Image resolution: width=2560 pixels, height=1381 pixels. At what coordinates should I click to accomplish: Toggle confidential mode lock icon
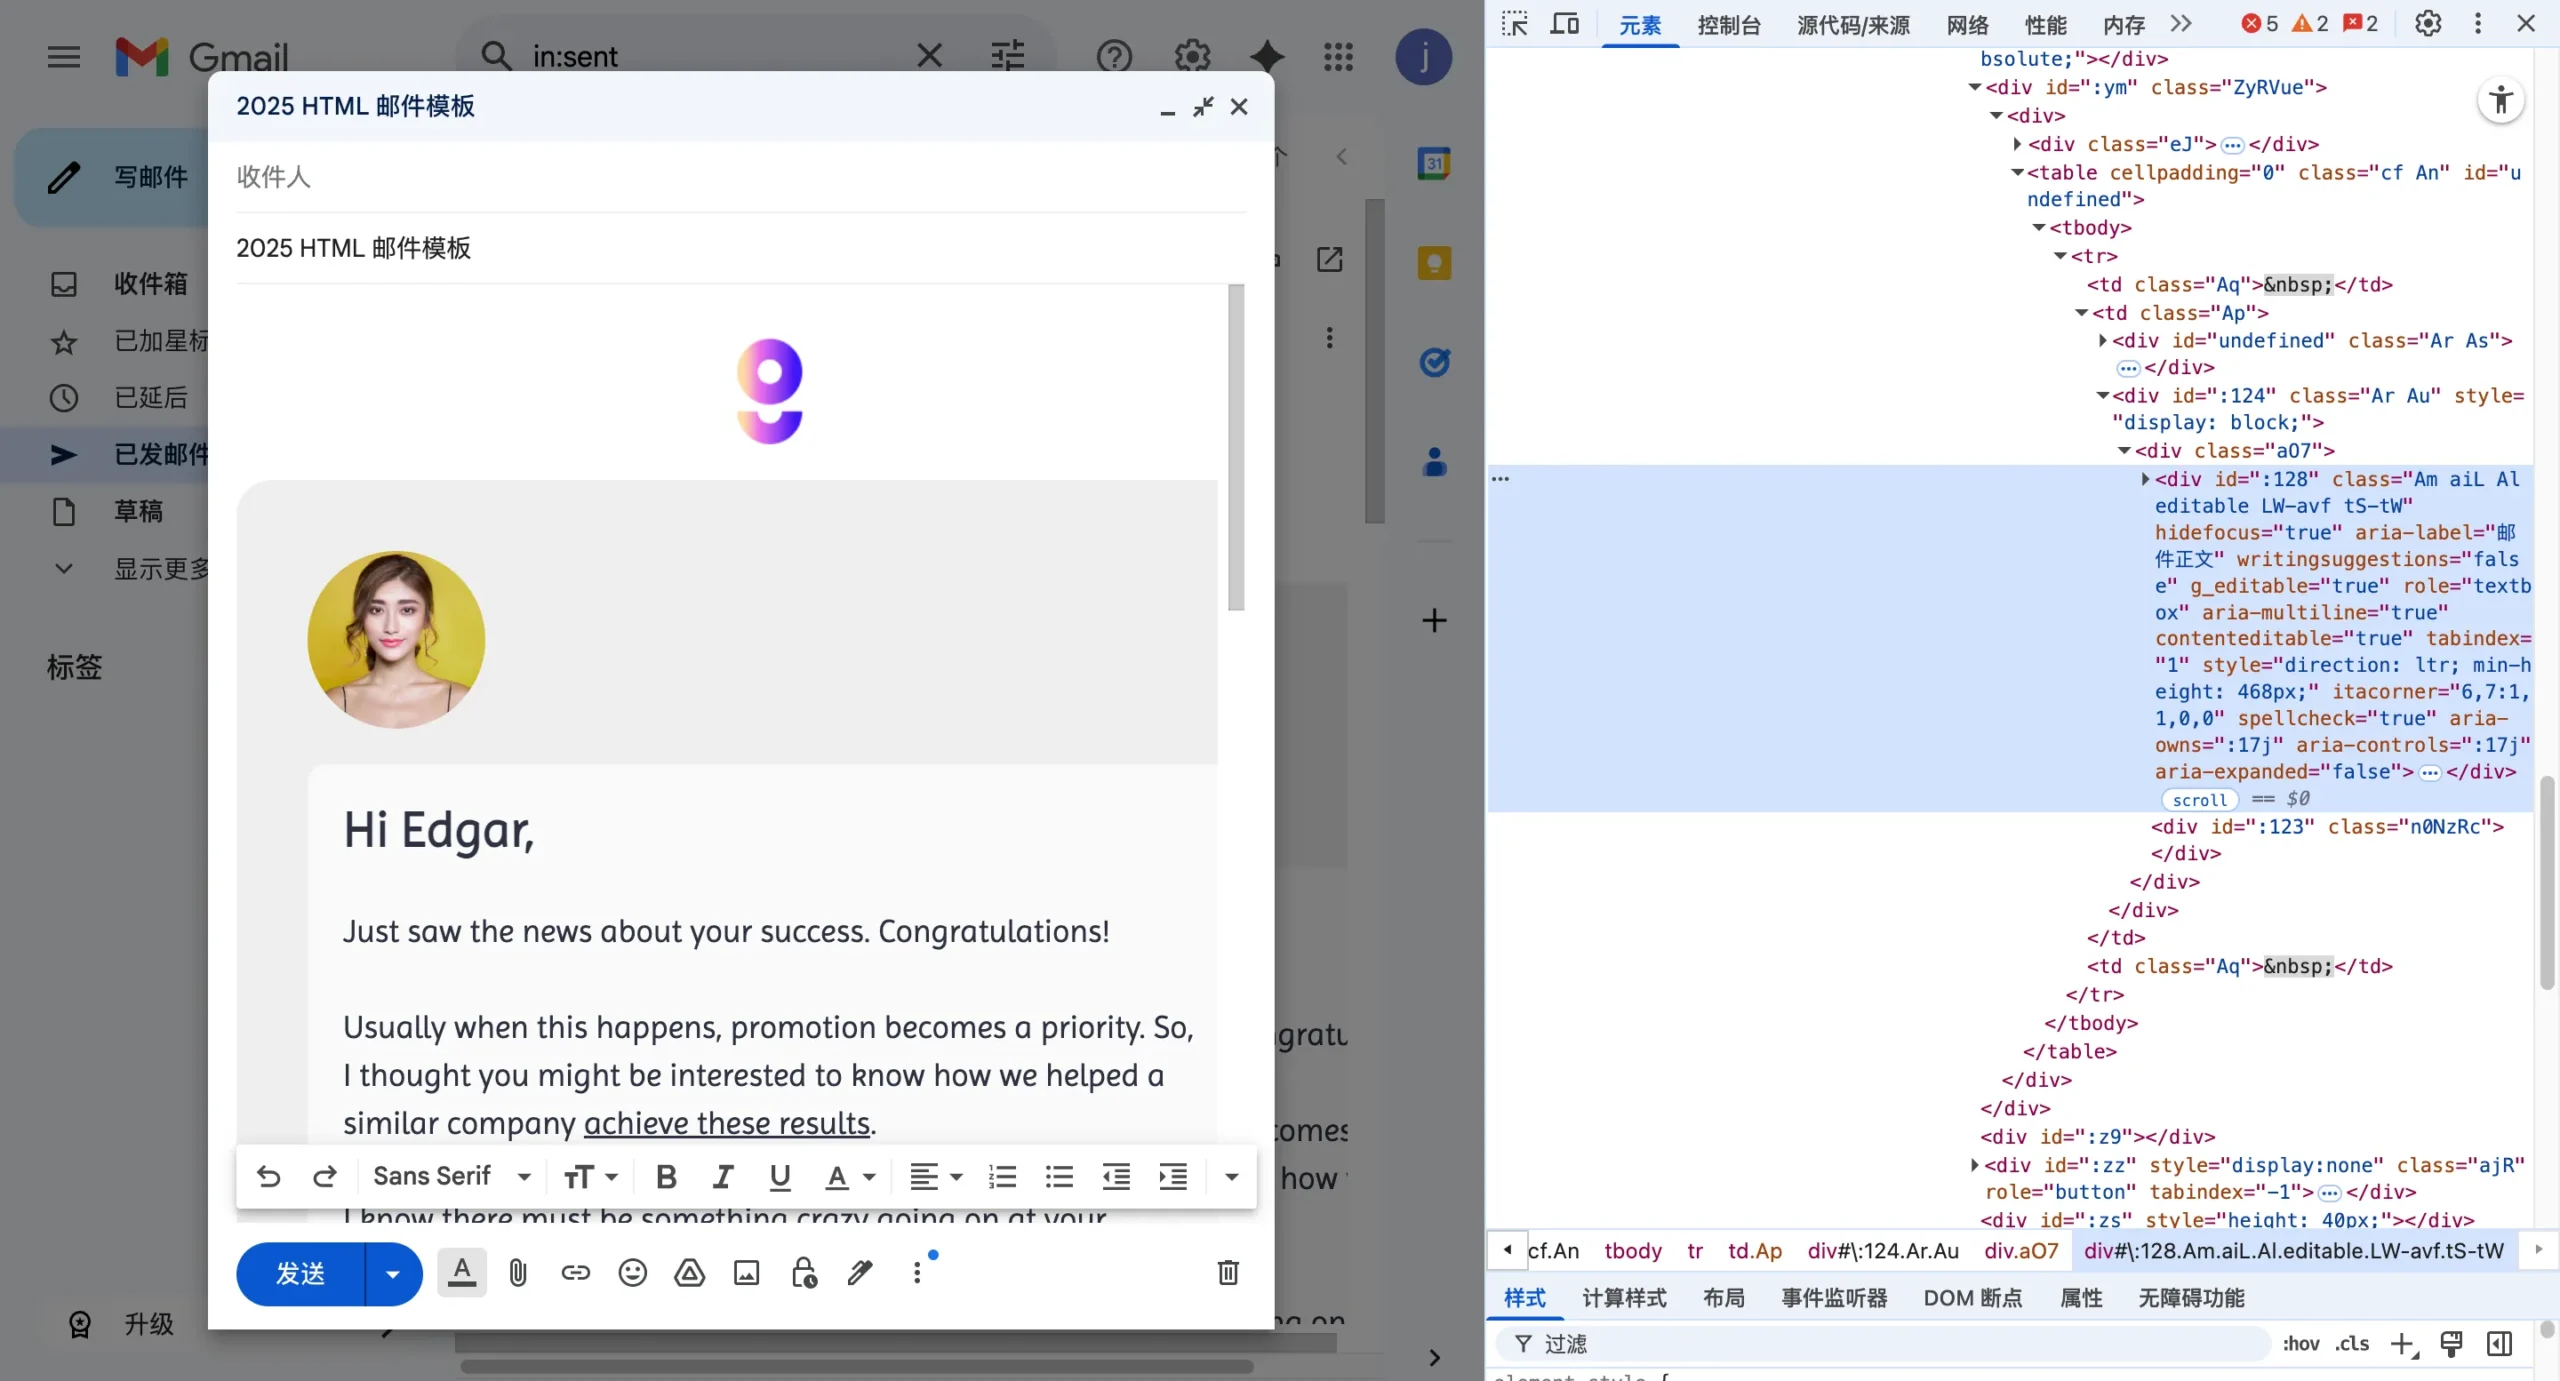804,1273
